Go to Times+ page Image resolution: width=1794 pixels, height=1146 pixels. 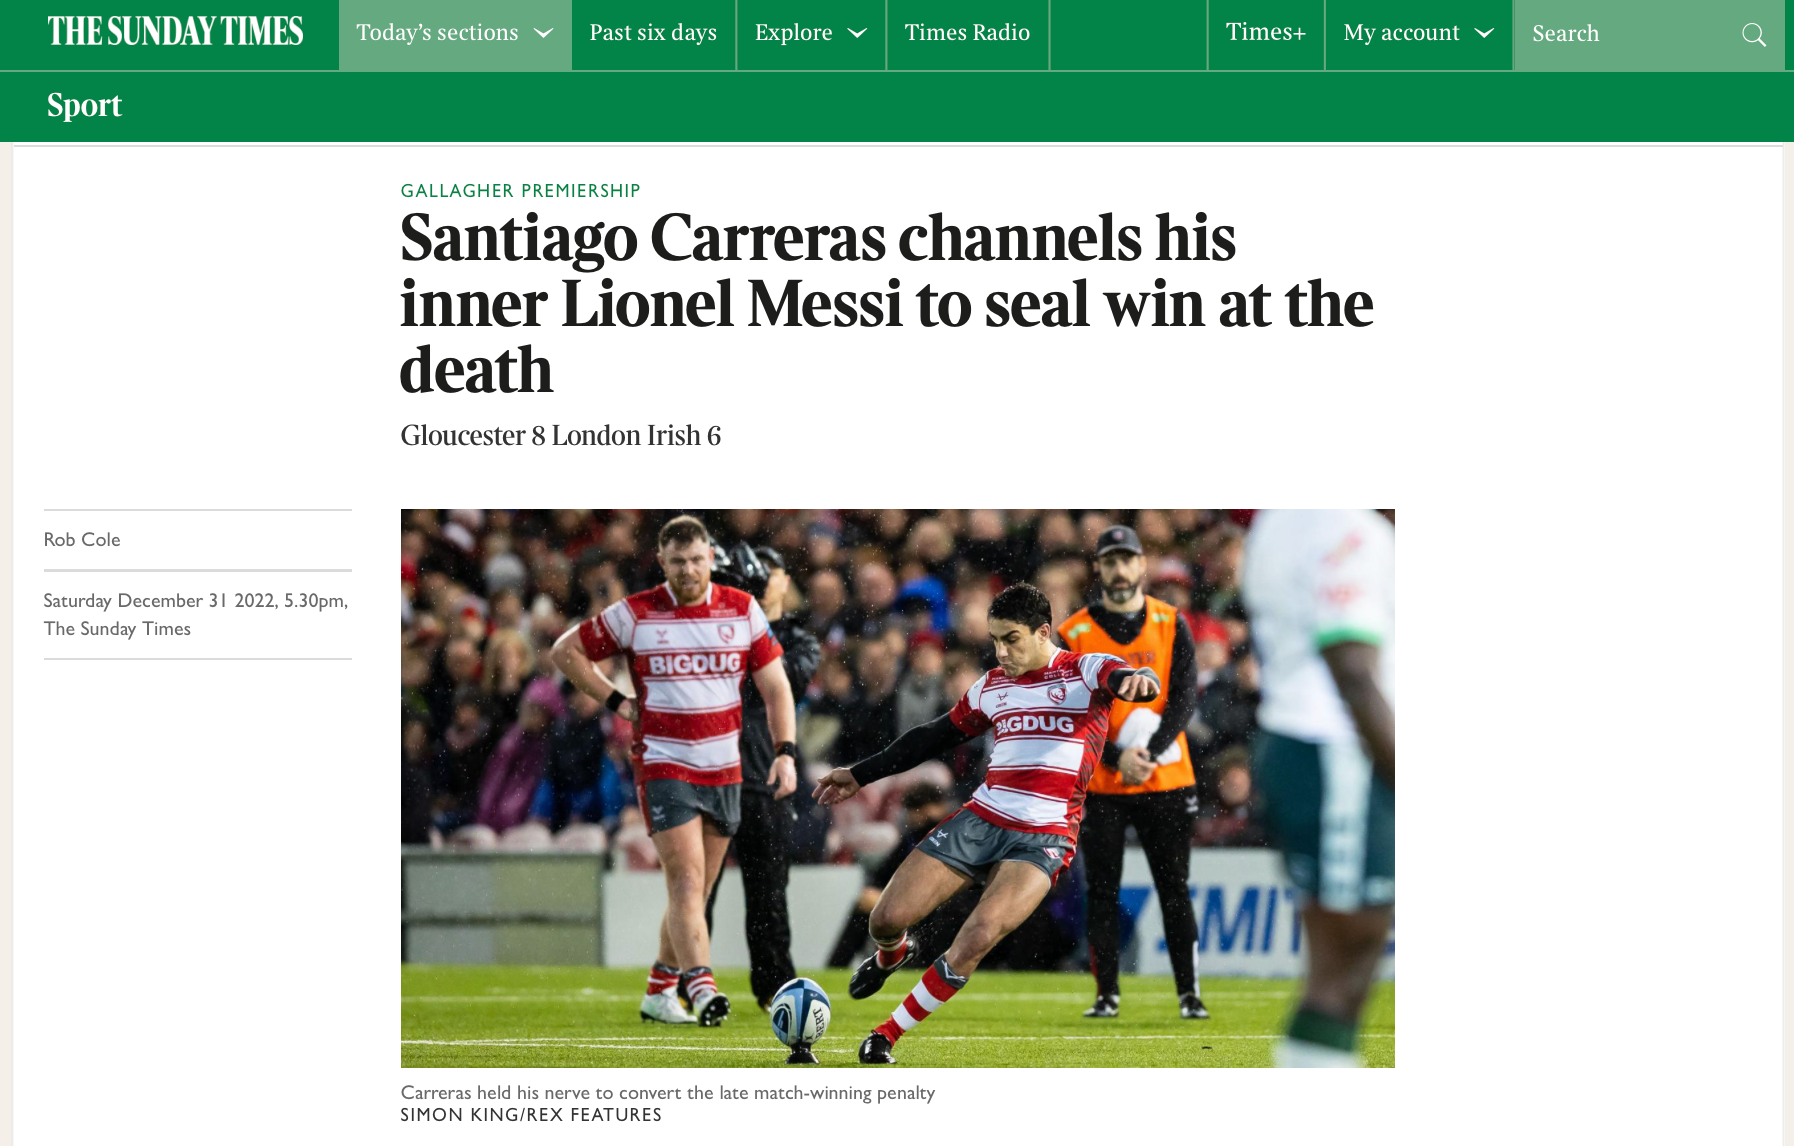pyautogui.click(x=1266, y=35)
